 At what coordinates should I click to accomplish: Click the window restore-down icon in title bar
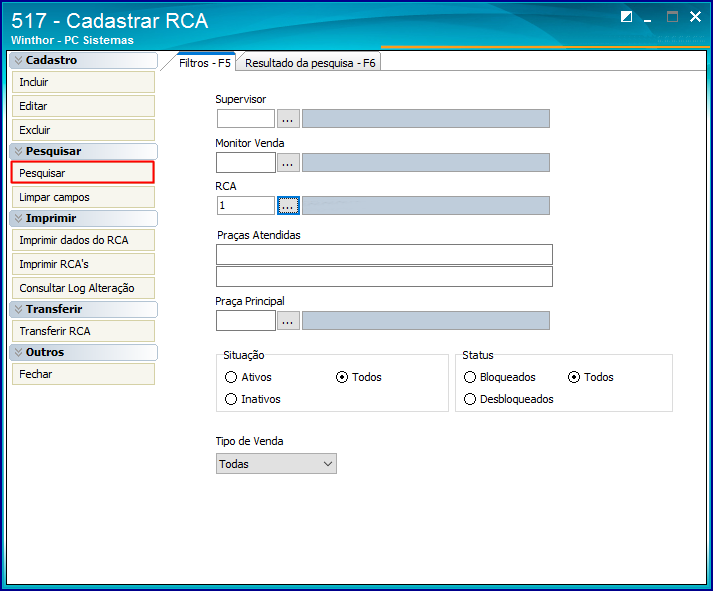pos(627,17)
